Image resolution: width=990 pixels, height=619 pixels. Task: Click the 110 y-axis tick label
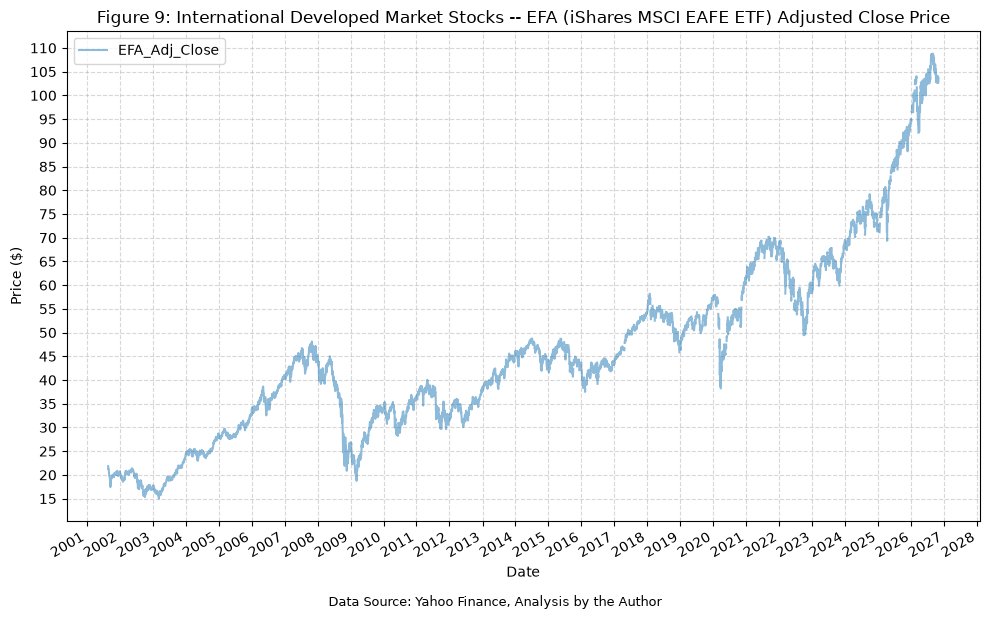tap(43, 49)
